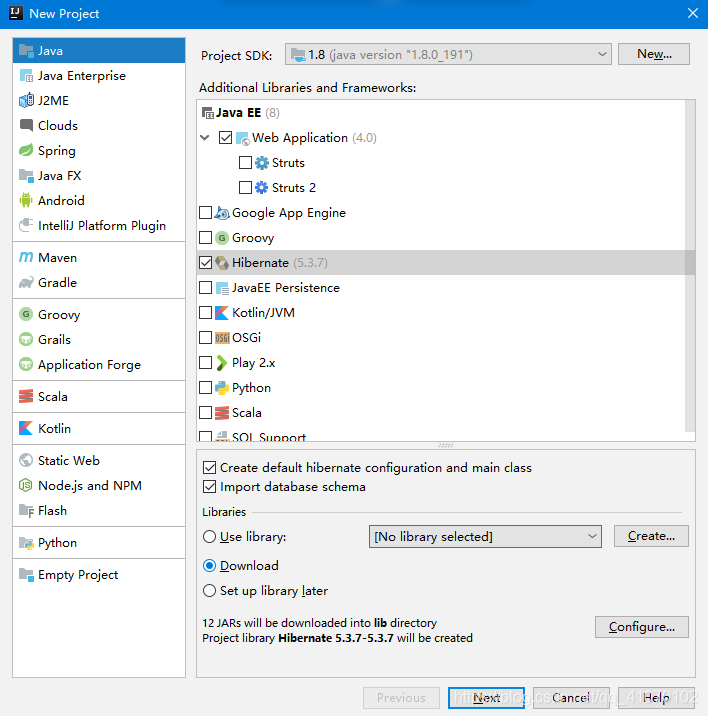This screenshot has height=716, width=708.
Task: Check the Kotlin/JVM checkbox
Action: 206,313
